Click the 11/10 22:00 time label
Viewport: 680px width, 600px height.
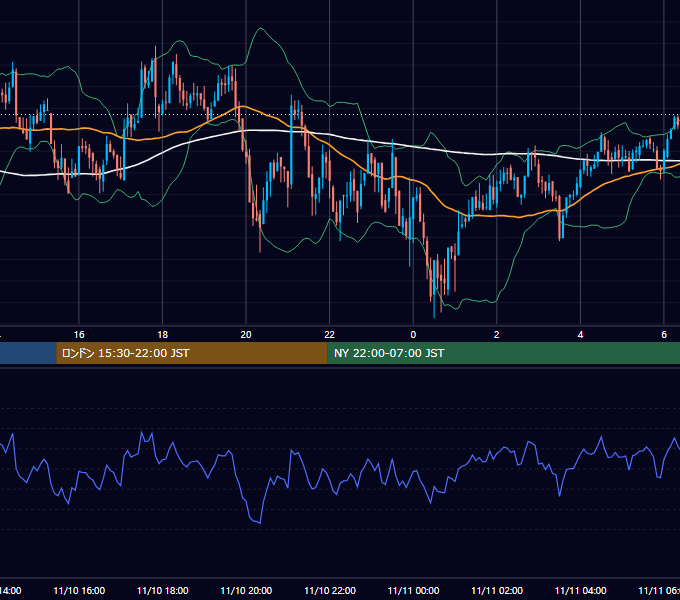330,590
